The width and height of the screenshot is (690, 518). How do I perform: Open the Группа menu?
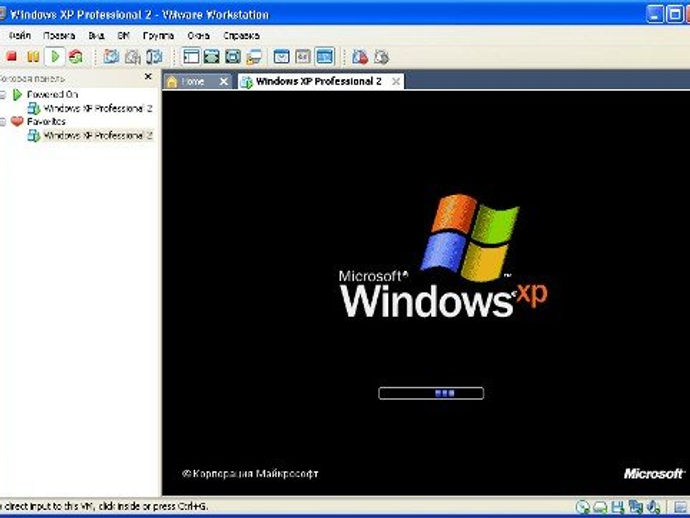point(158,36)
